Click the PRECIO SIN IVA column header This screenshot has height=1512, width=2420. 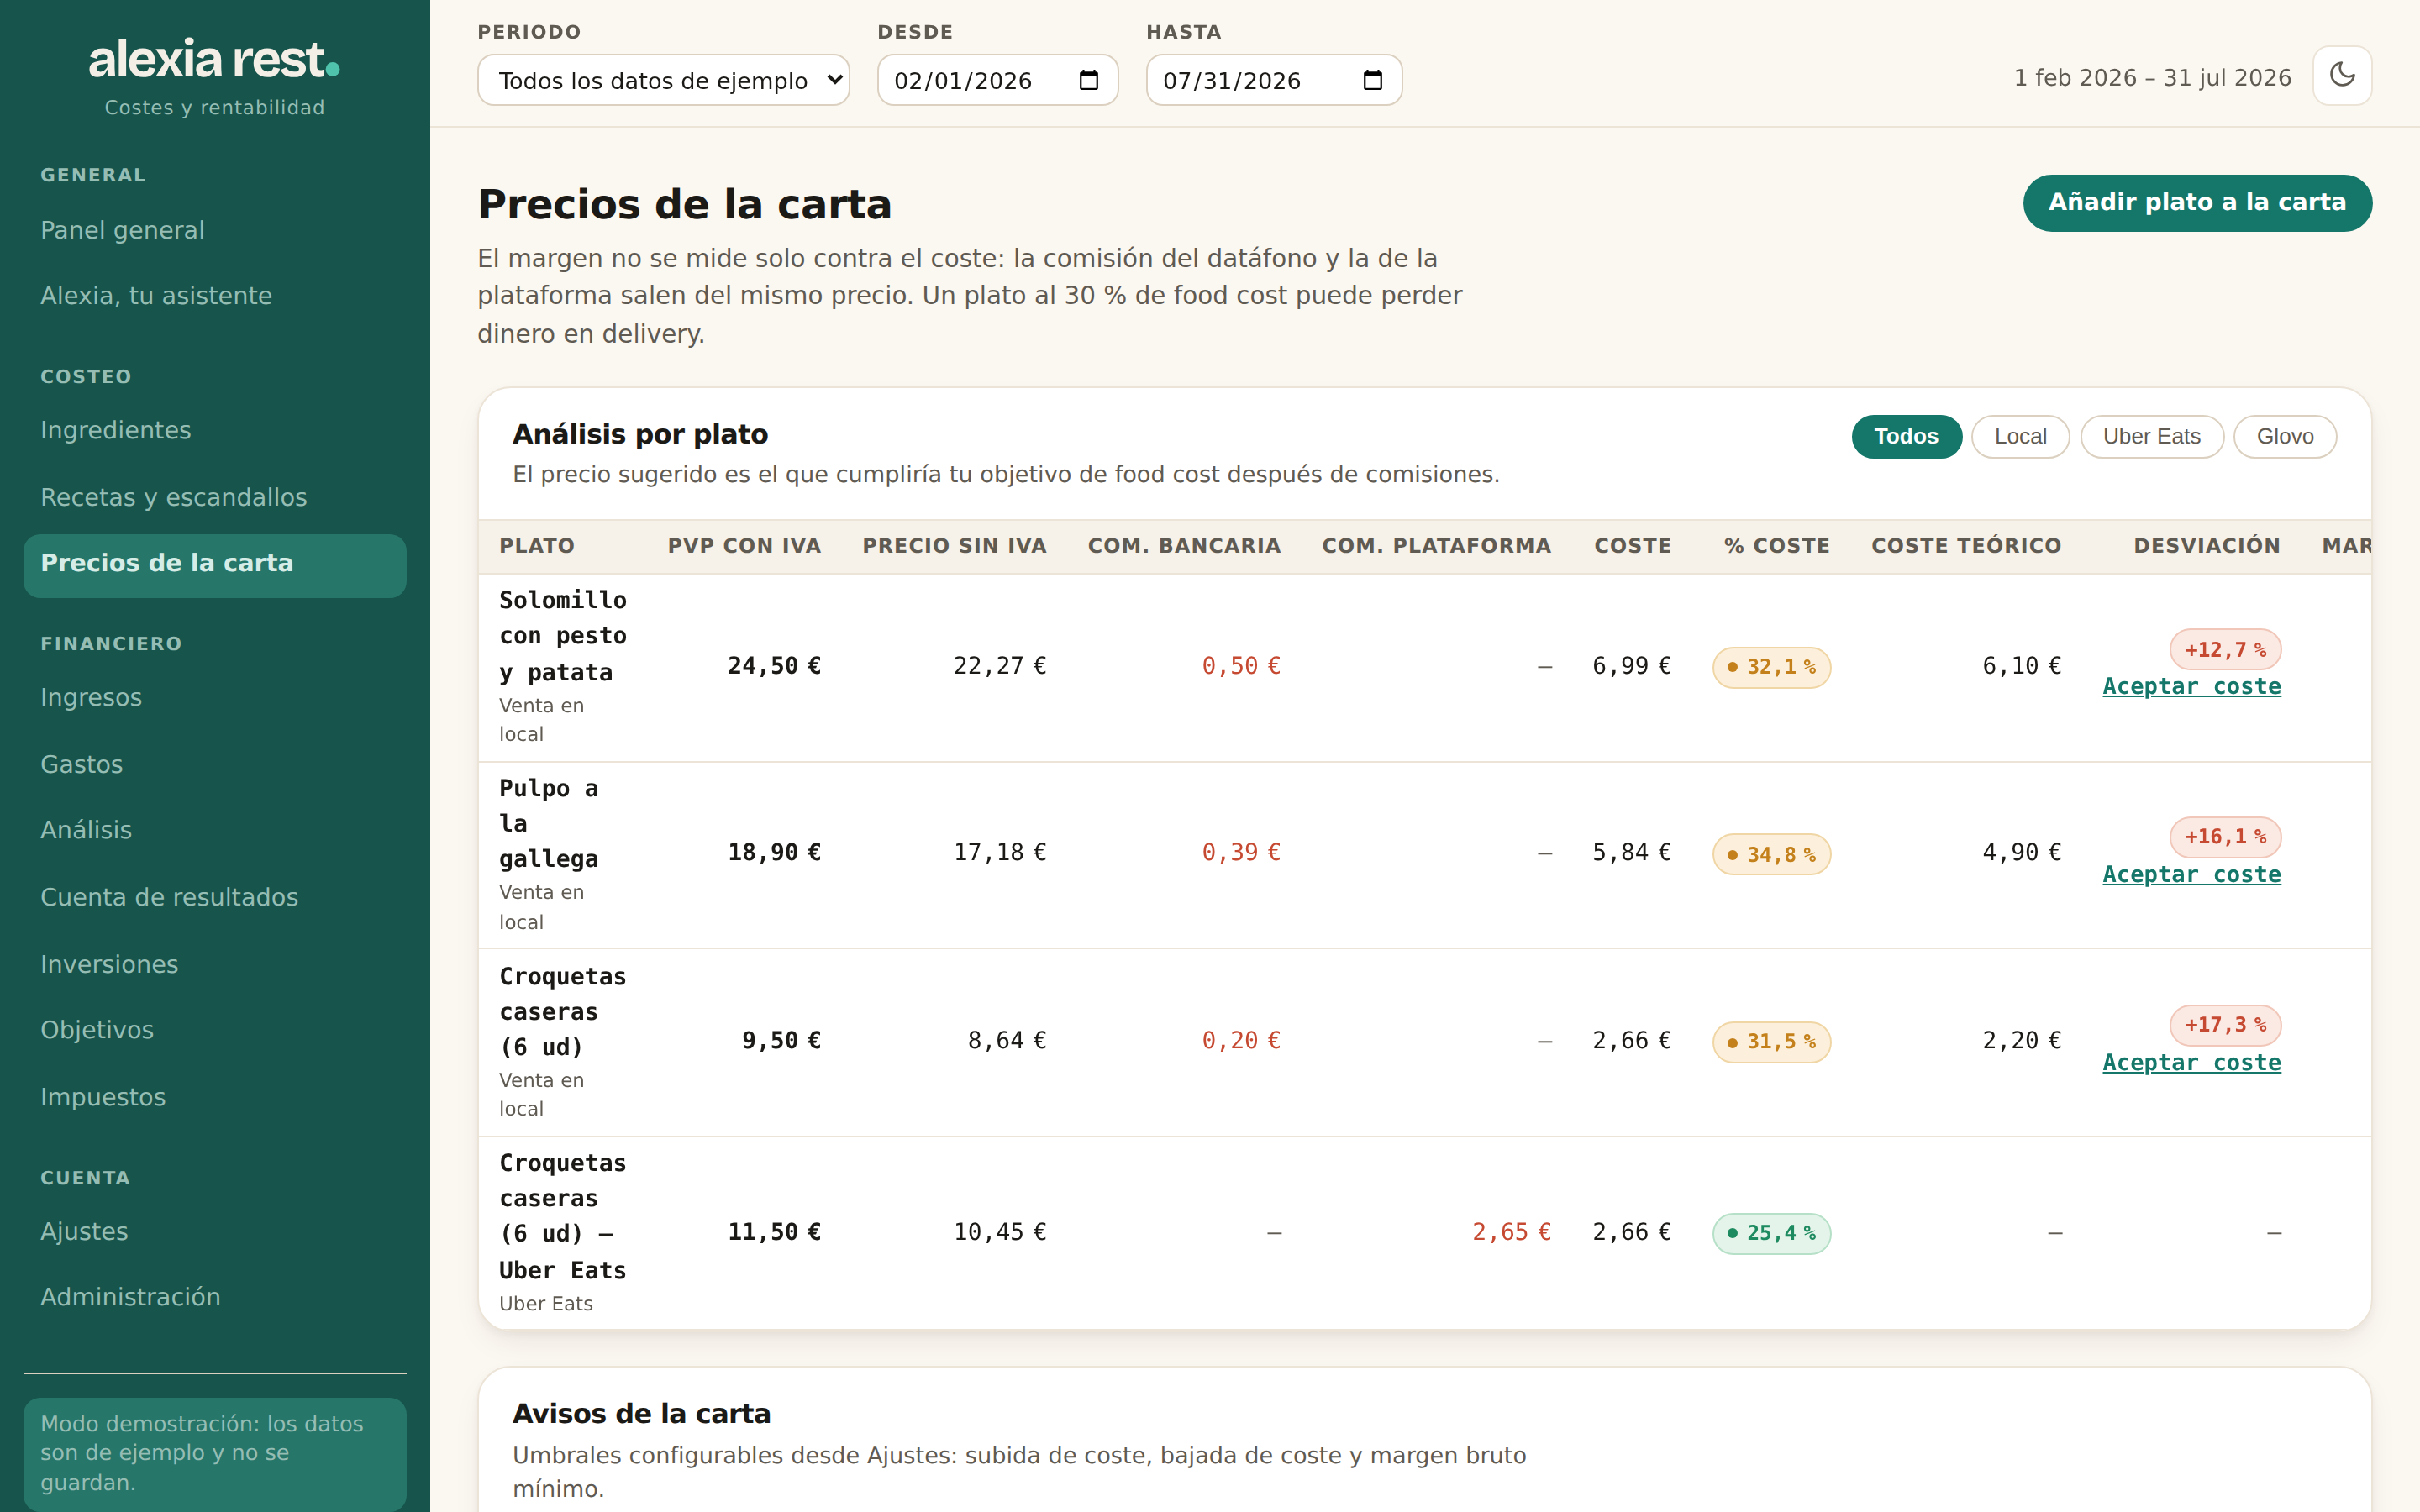[954, 546]
